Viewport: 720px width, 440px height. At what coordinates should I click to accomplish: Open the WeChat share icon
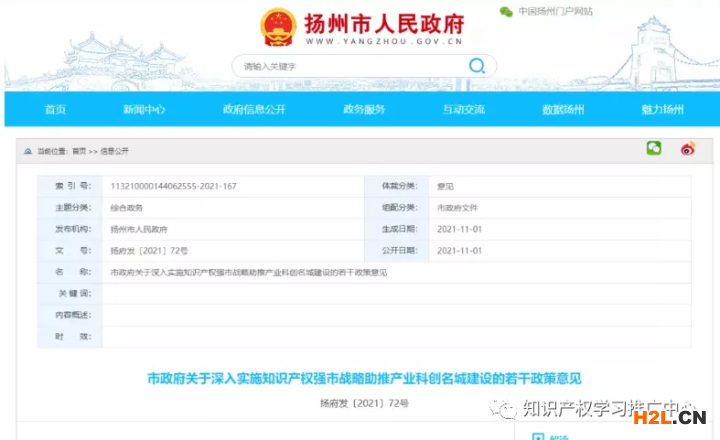click(653, 148)
